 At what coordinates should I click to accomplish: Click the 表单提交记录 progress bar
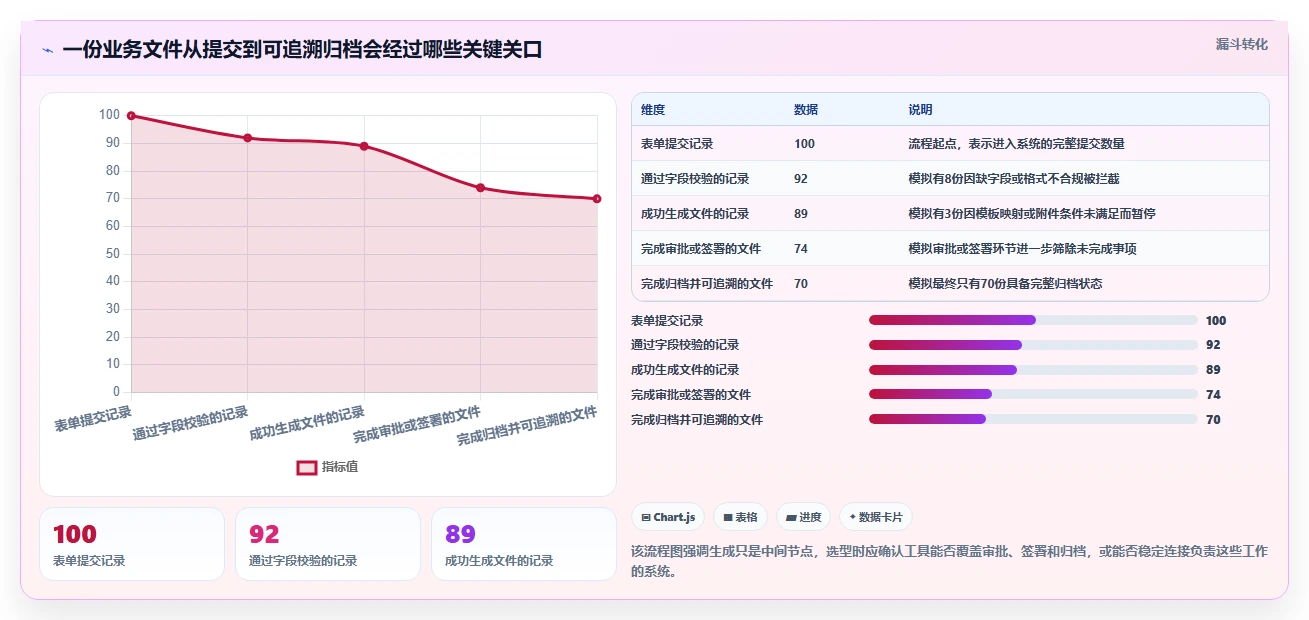tap(1033, 320)
